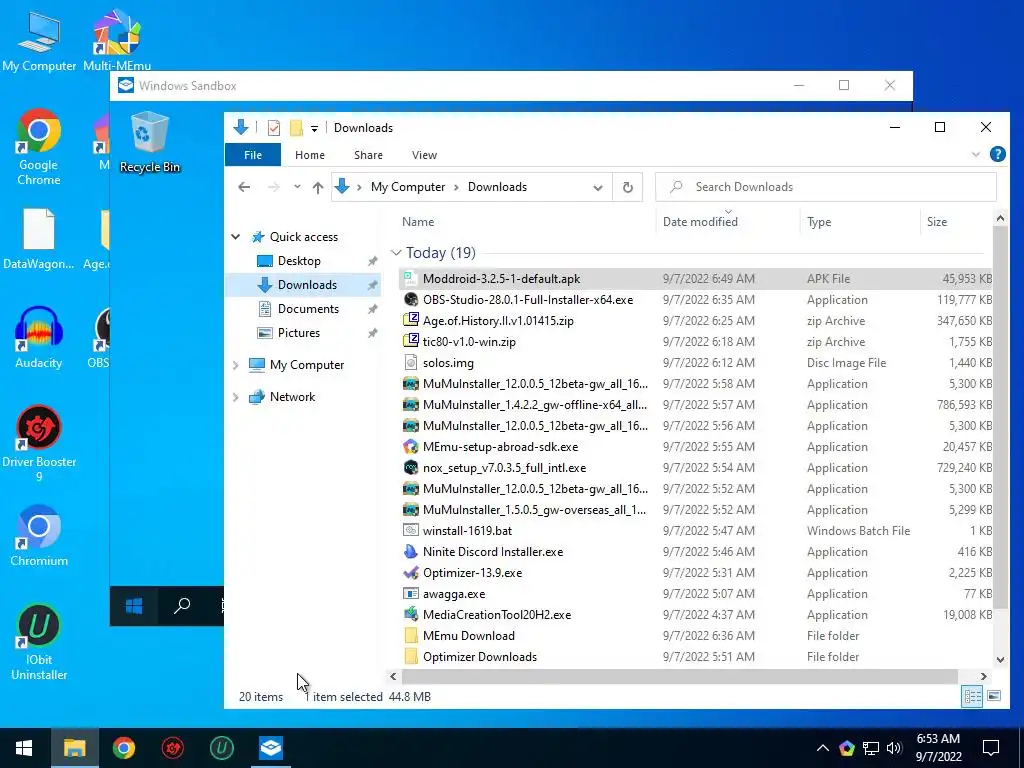Screen dimensions: 1024x768
Task: Launch Multi-MEmu desktop shortcut
Action: [x=117, y=40]
